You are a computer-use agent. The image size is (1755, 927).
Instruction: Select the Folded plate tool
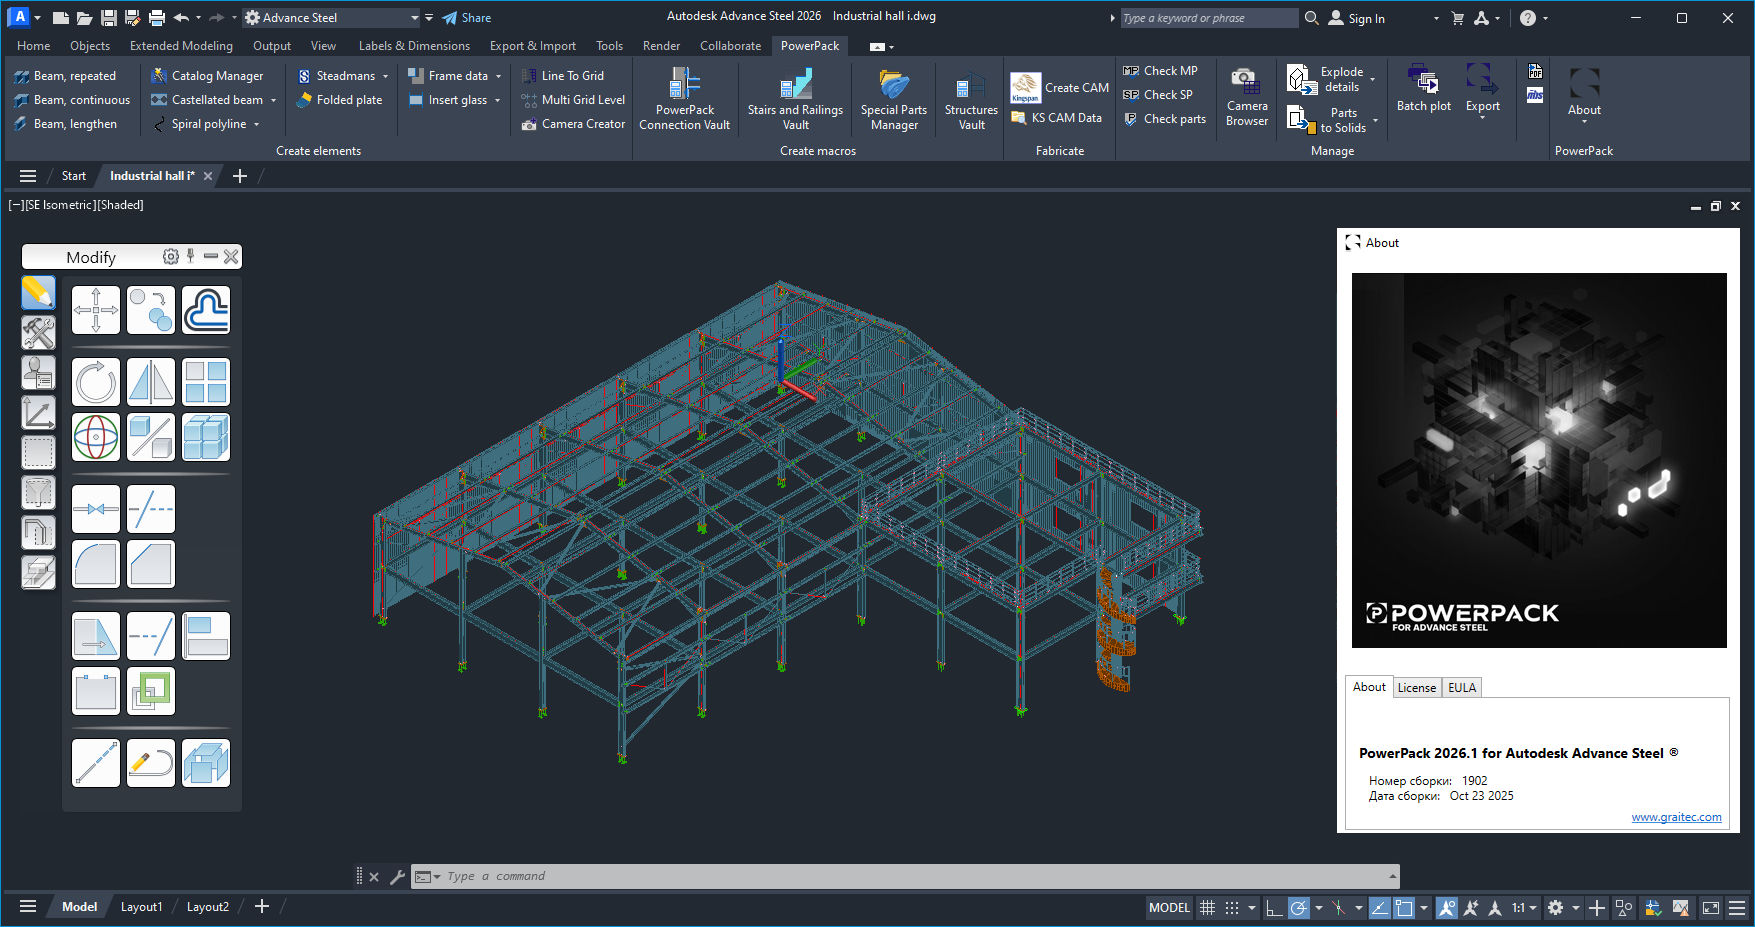tap(340, 99)
